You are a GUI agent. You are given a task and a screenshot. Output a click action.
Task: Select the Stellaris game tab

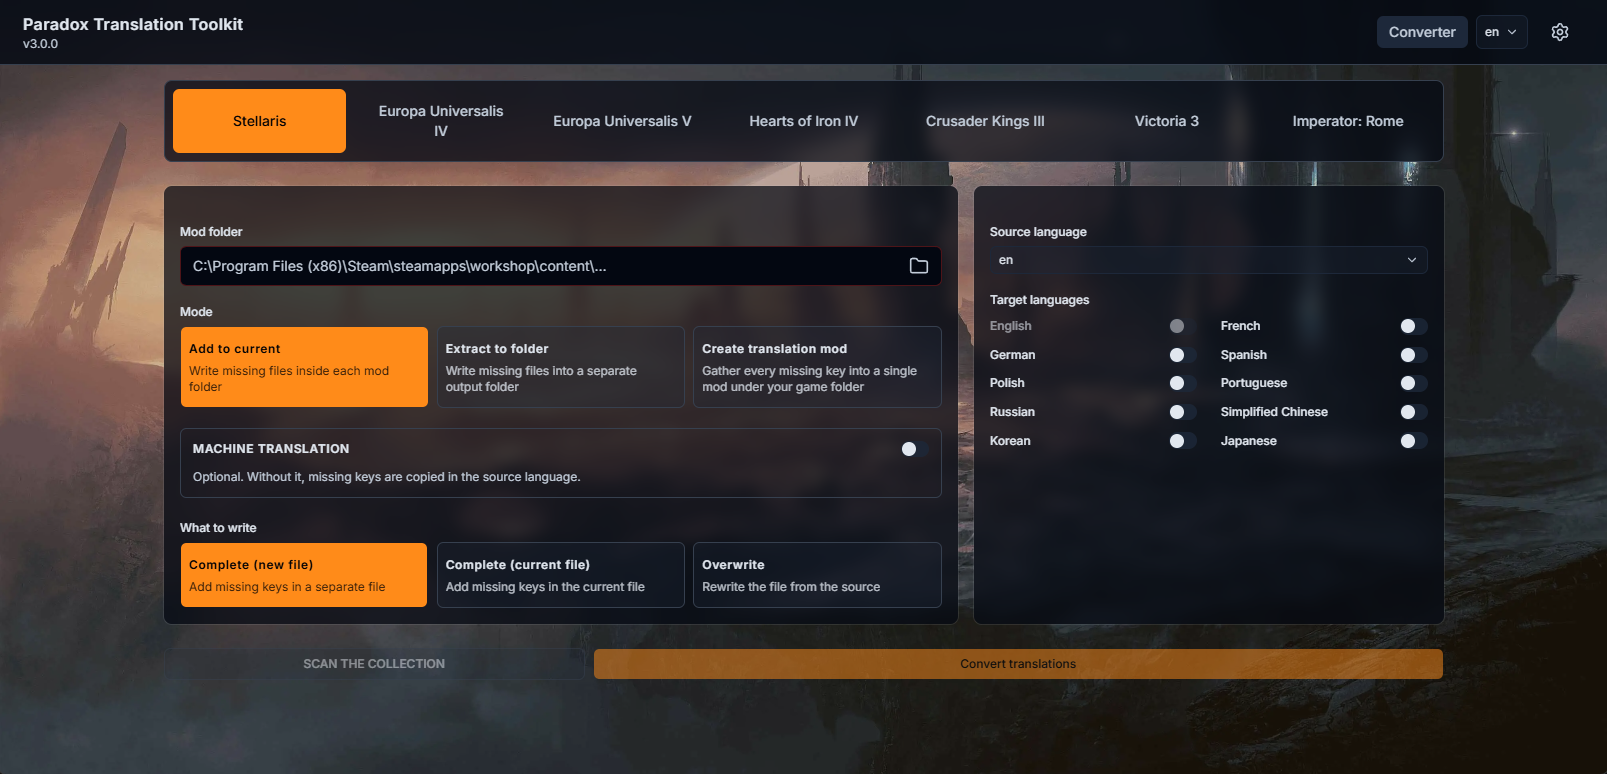[259, 121]
